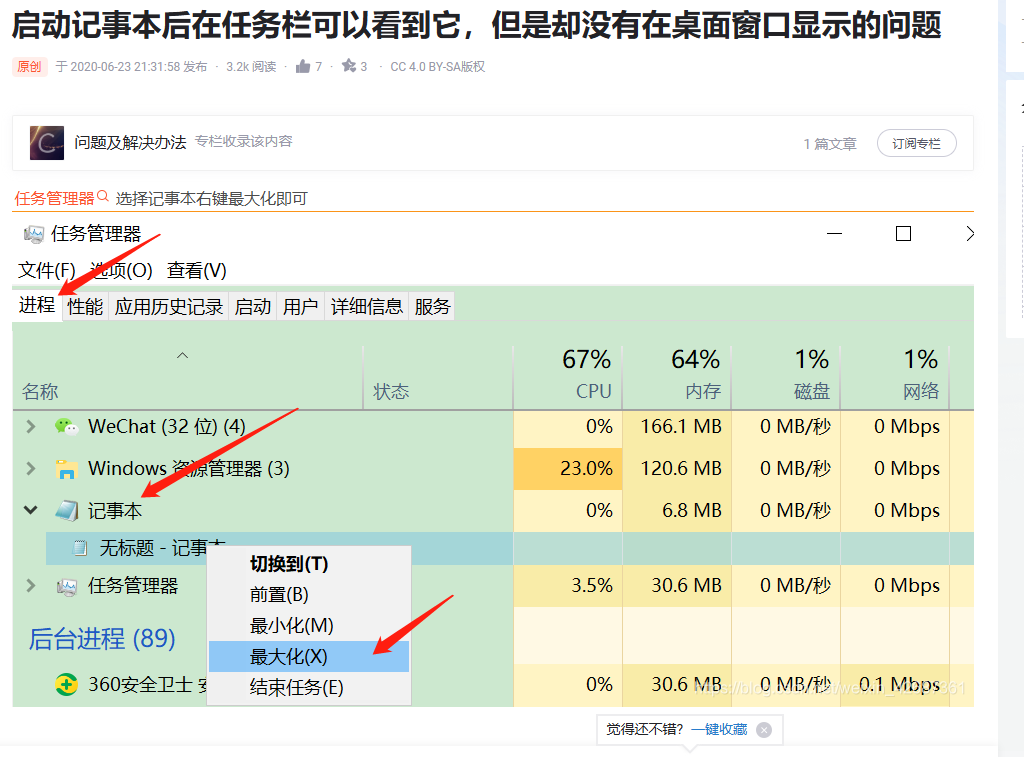This screenshot has height=757, width=1024.
Task: Expand the 任务管理器 process group
Action: (31, 585)
